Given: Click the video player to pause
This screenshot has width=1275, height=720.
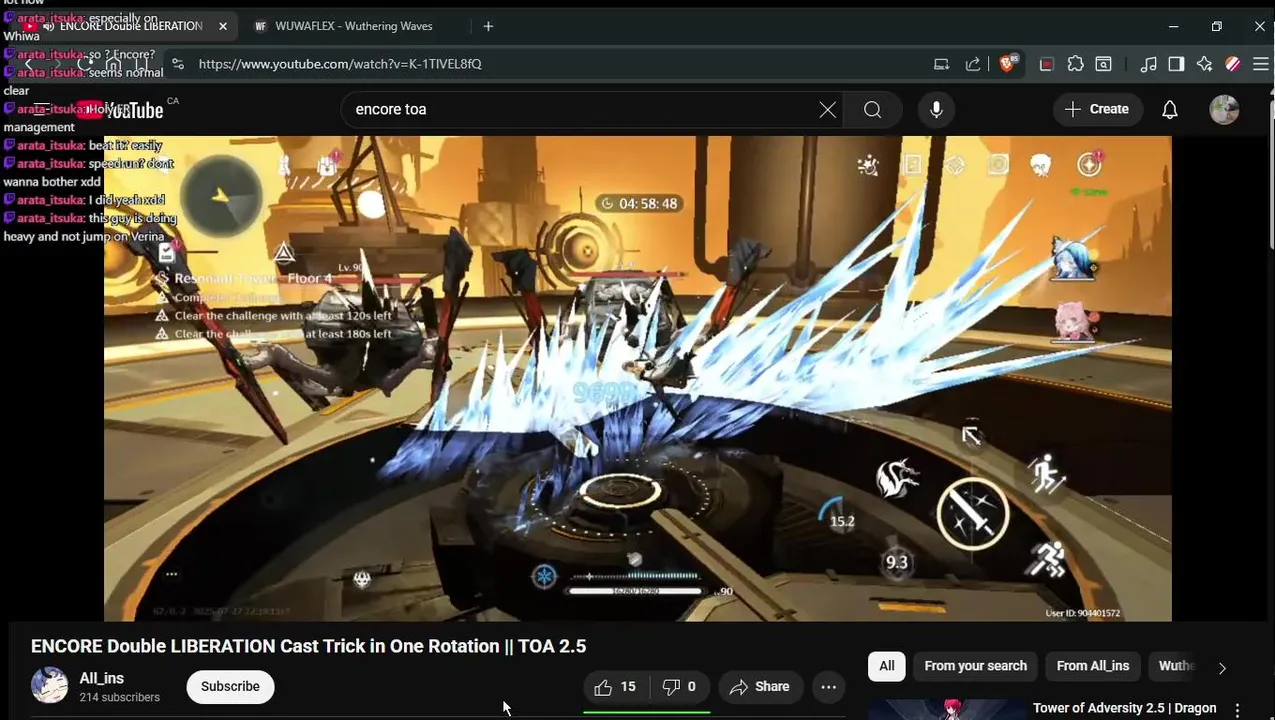Looking at the screenshot, I should click(638, 378).
